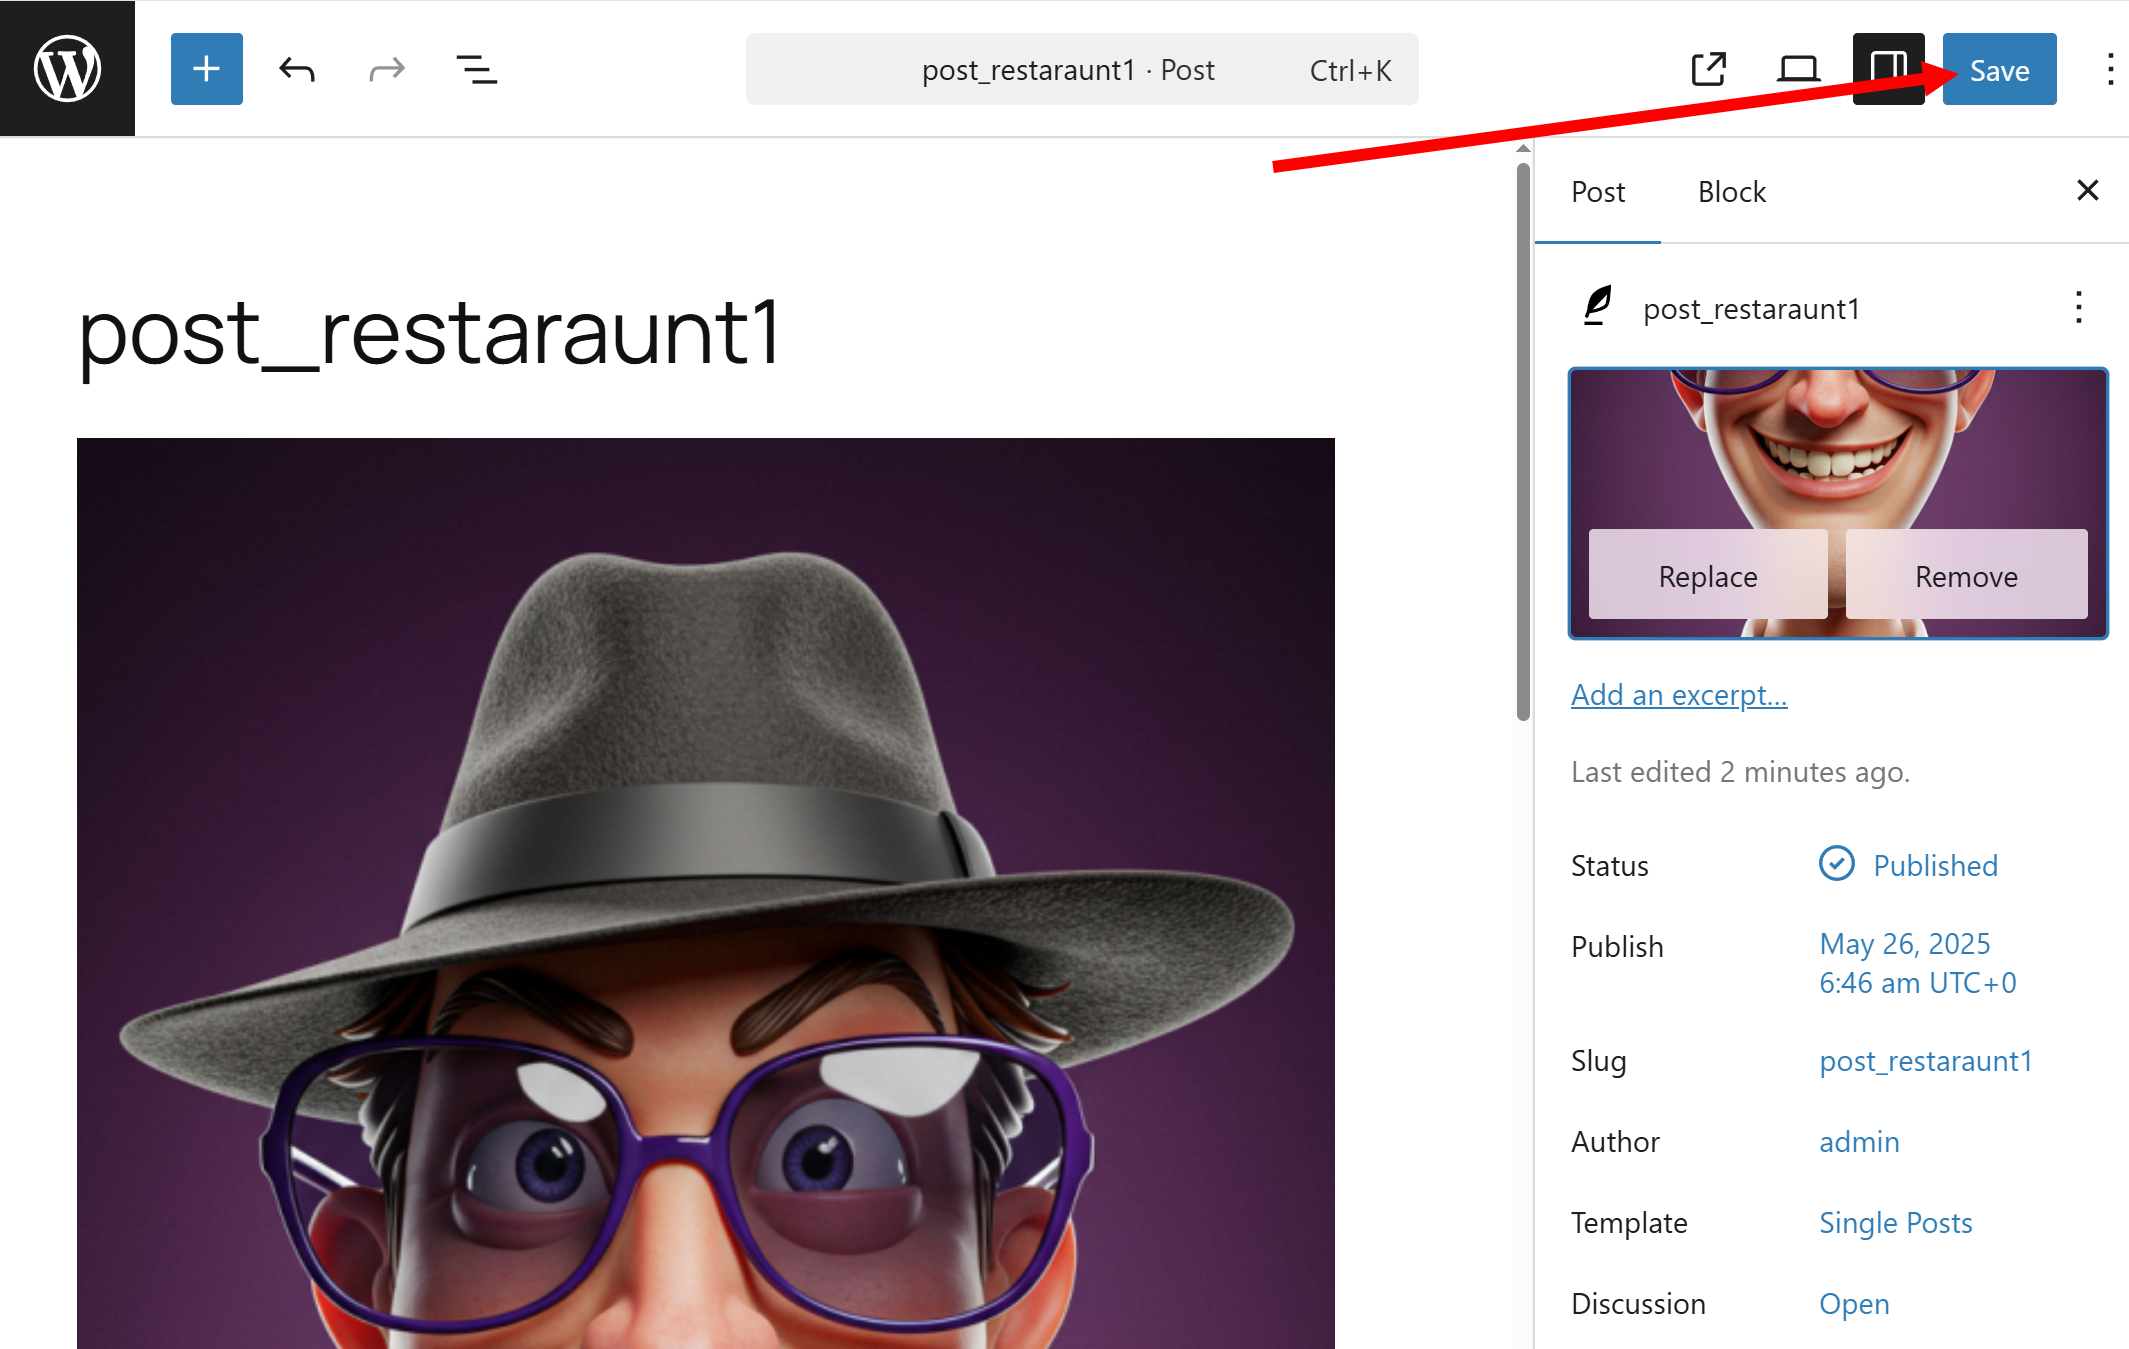Click the editor vertical scrollbar

1523,440
